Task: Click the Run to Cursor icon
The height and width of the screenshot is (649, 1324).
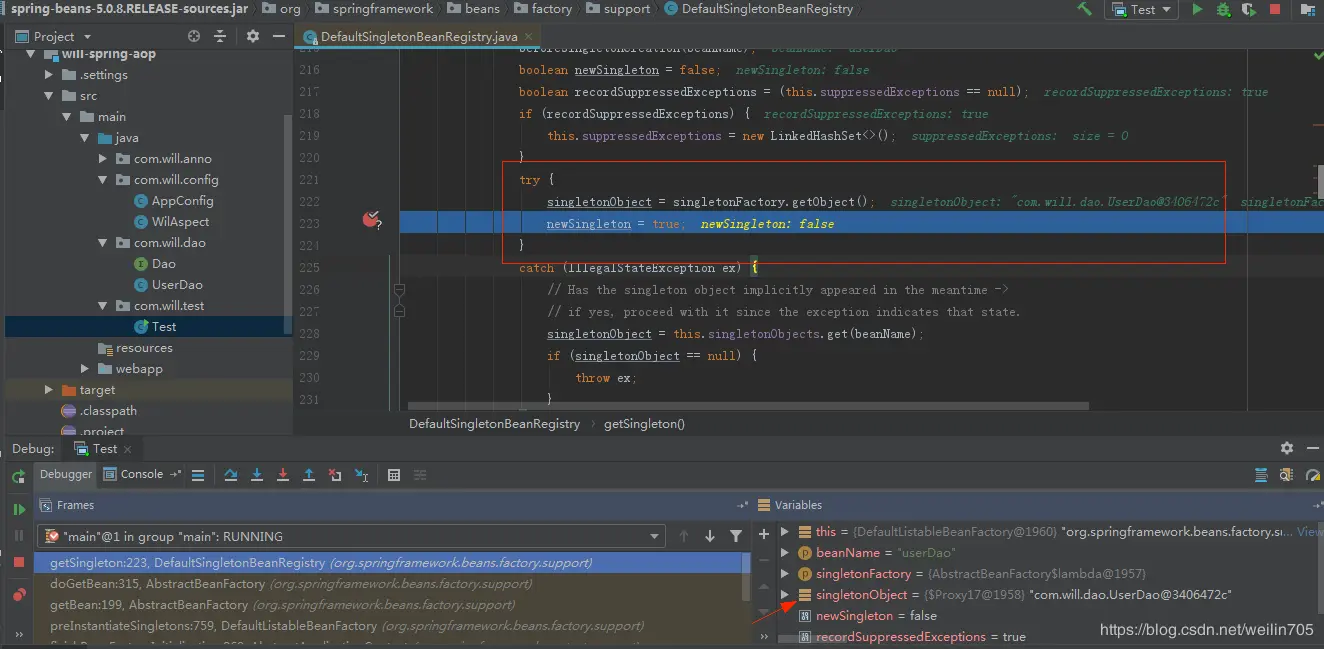Action: click(361, 475)
